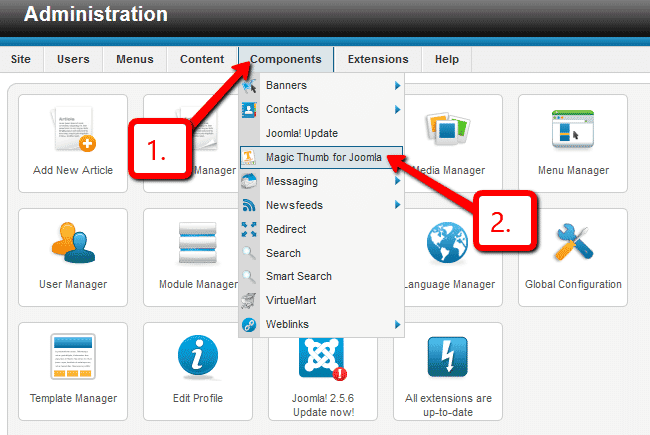
Task: Click the VirtueMart cart icon
Action: [249, 300]
